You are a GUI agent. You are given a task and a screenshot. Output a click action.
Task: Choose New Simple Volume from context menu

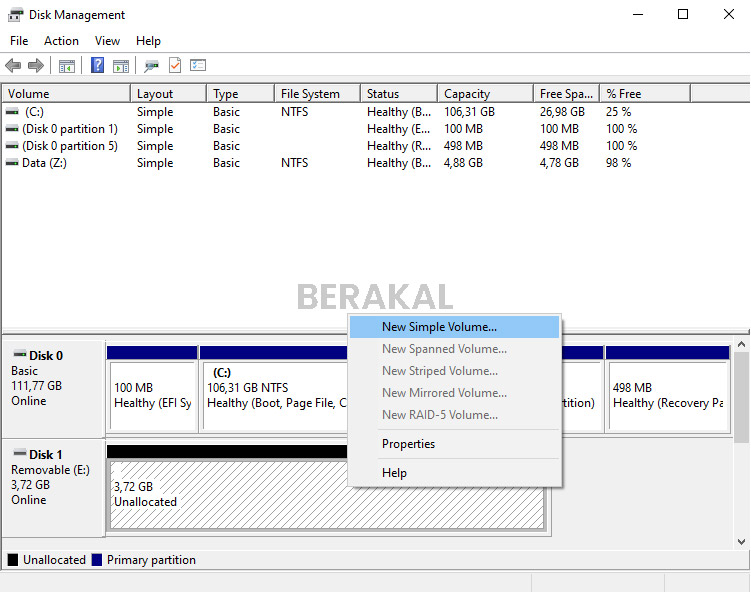[439, 327]
